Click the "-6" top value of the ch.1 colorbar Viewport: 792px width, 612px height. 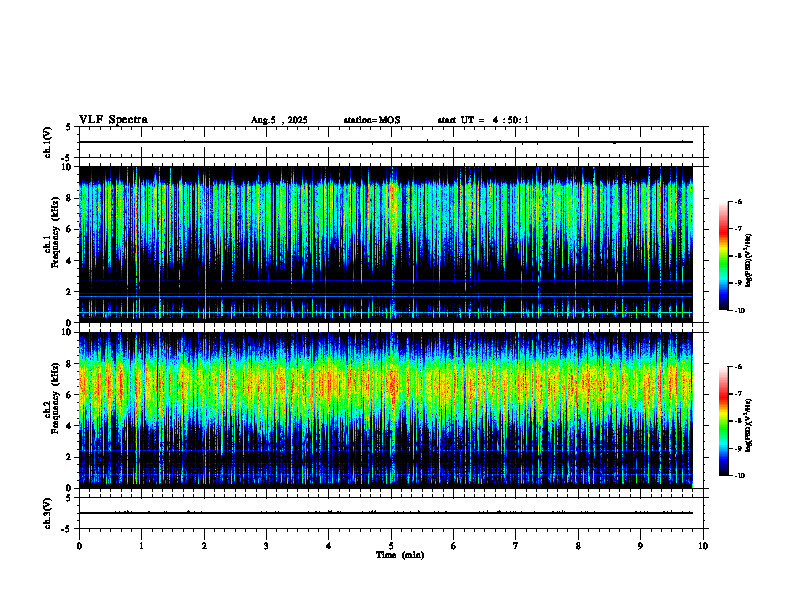click(738, 201)
